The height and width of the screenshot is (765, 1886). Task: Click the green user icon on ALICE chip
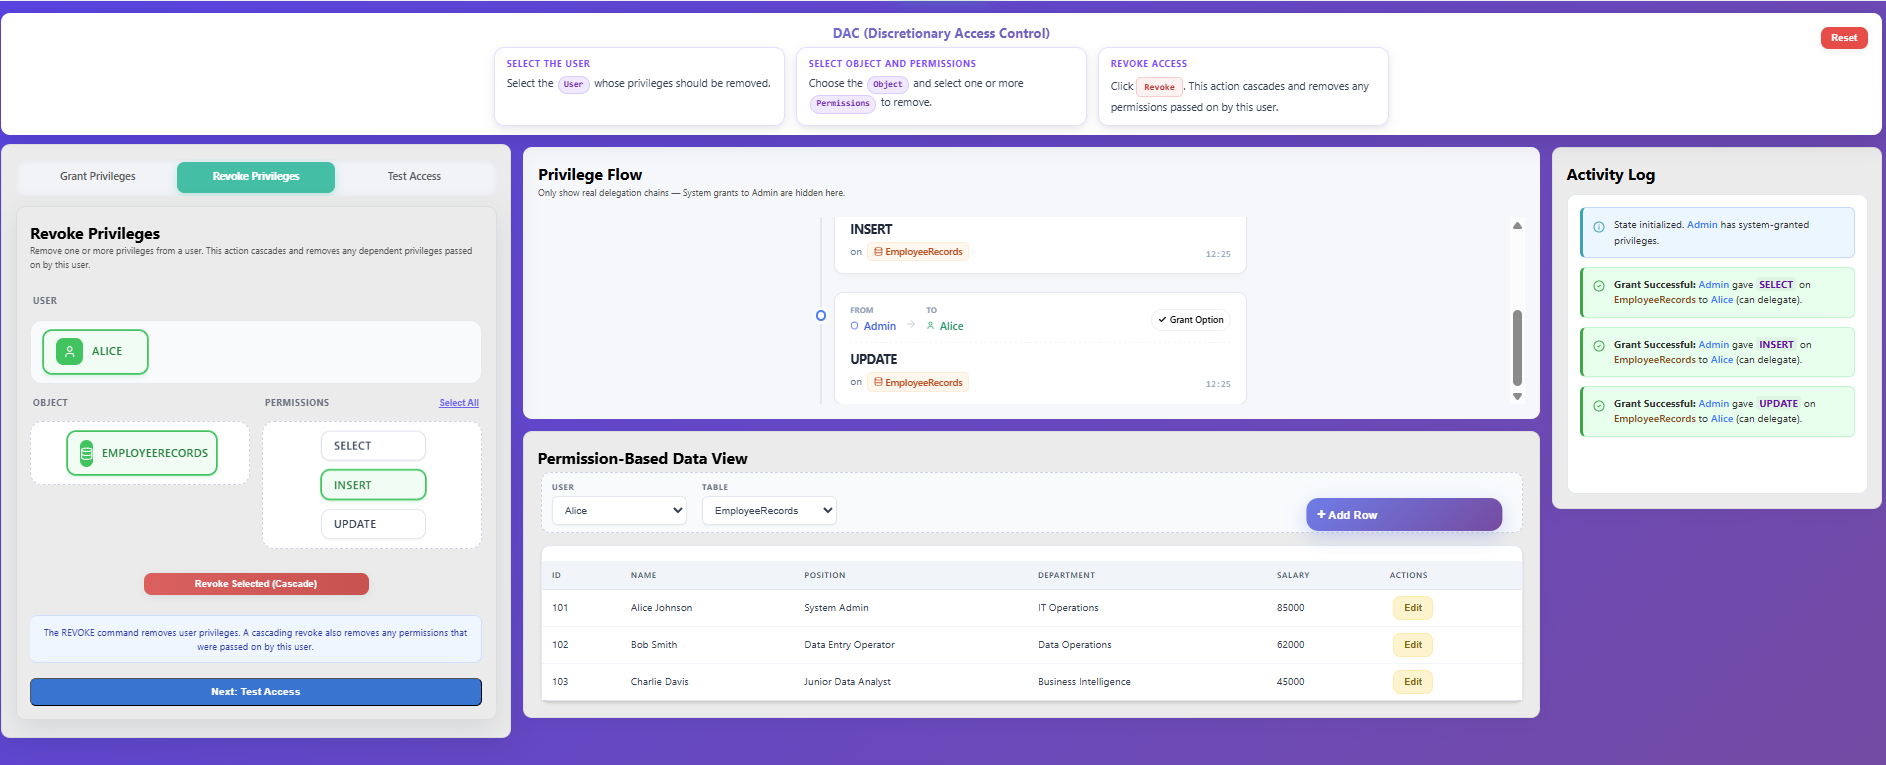70,352
